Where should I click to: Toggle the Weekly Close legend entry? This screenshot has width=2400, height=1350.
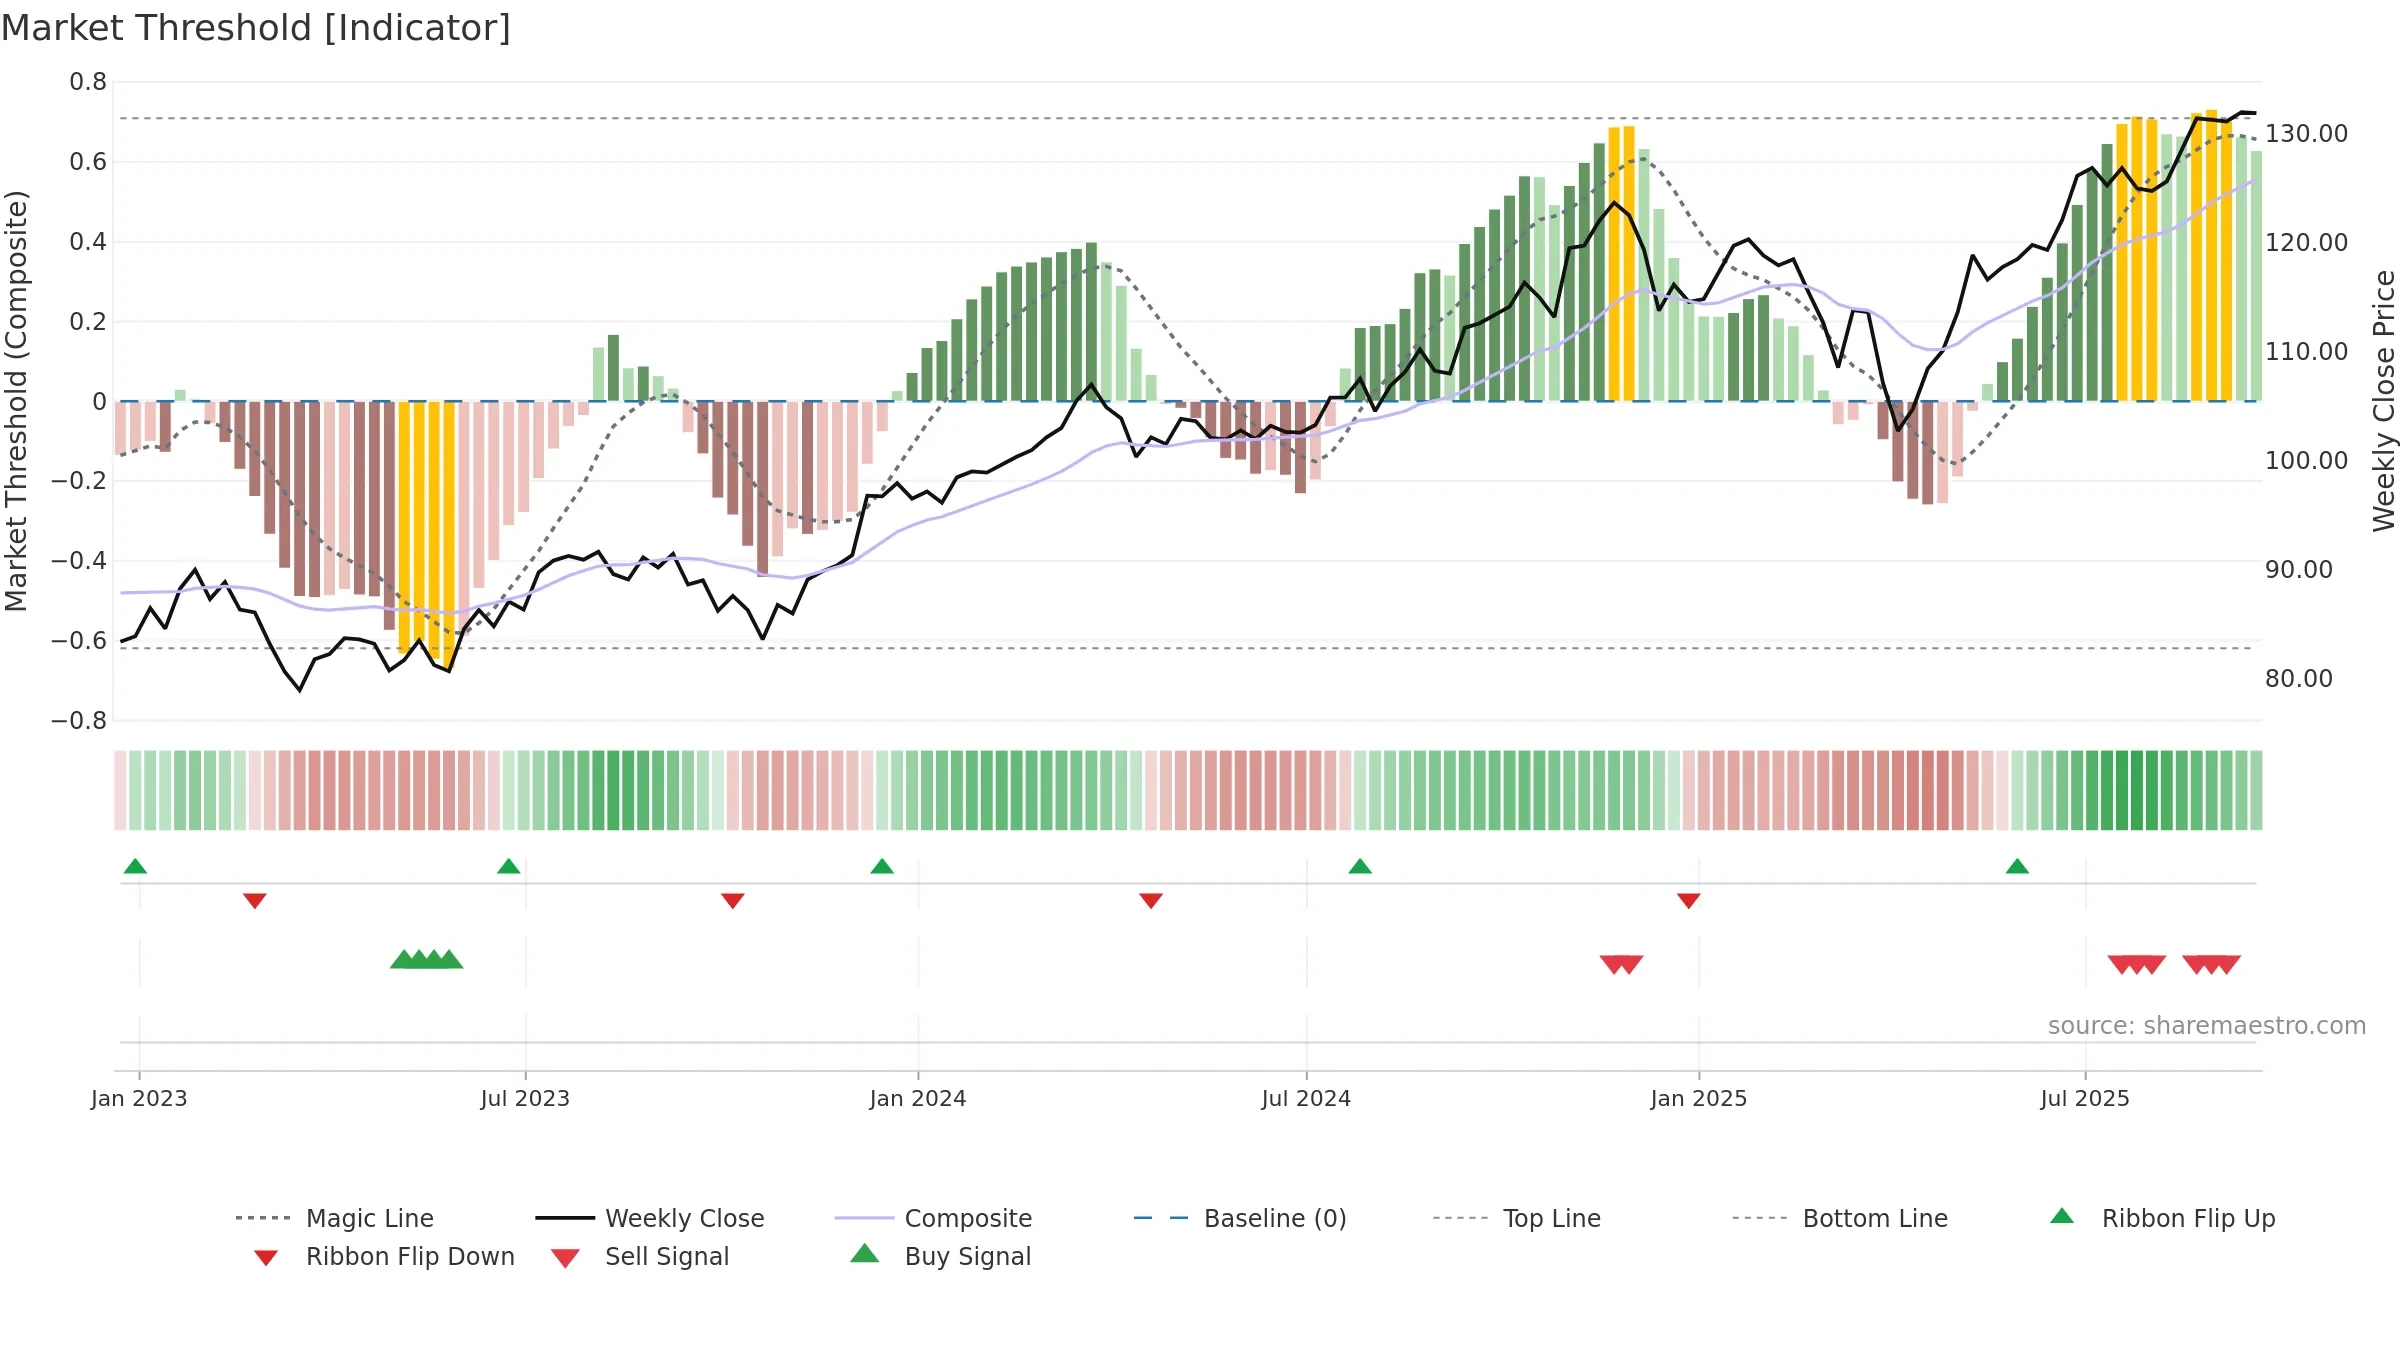(650, 1218)
